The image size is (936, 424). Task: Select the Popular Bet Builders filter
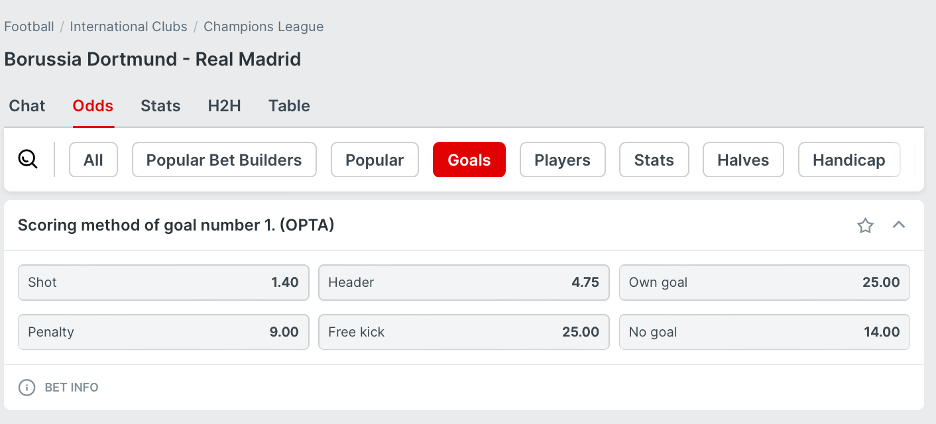point(224,159)
